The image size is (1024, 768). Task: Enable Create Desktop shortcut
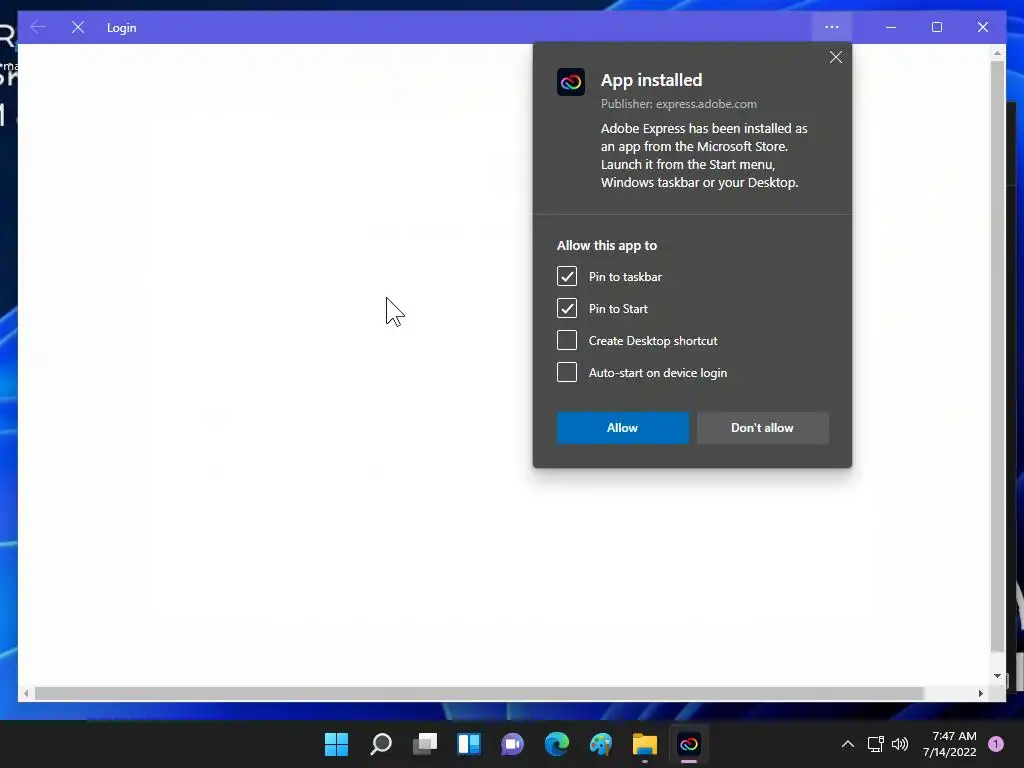coord(567,340)
